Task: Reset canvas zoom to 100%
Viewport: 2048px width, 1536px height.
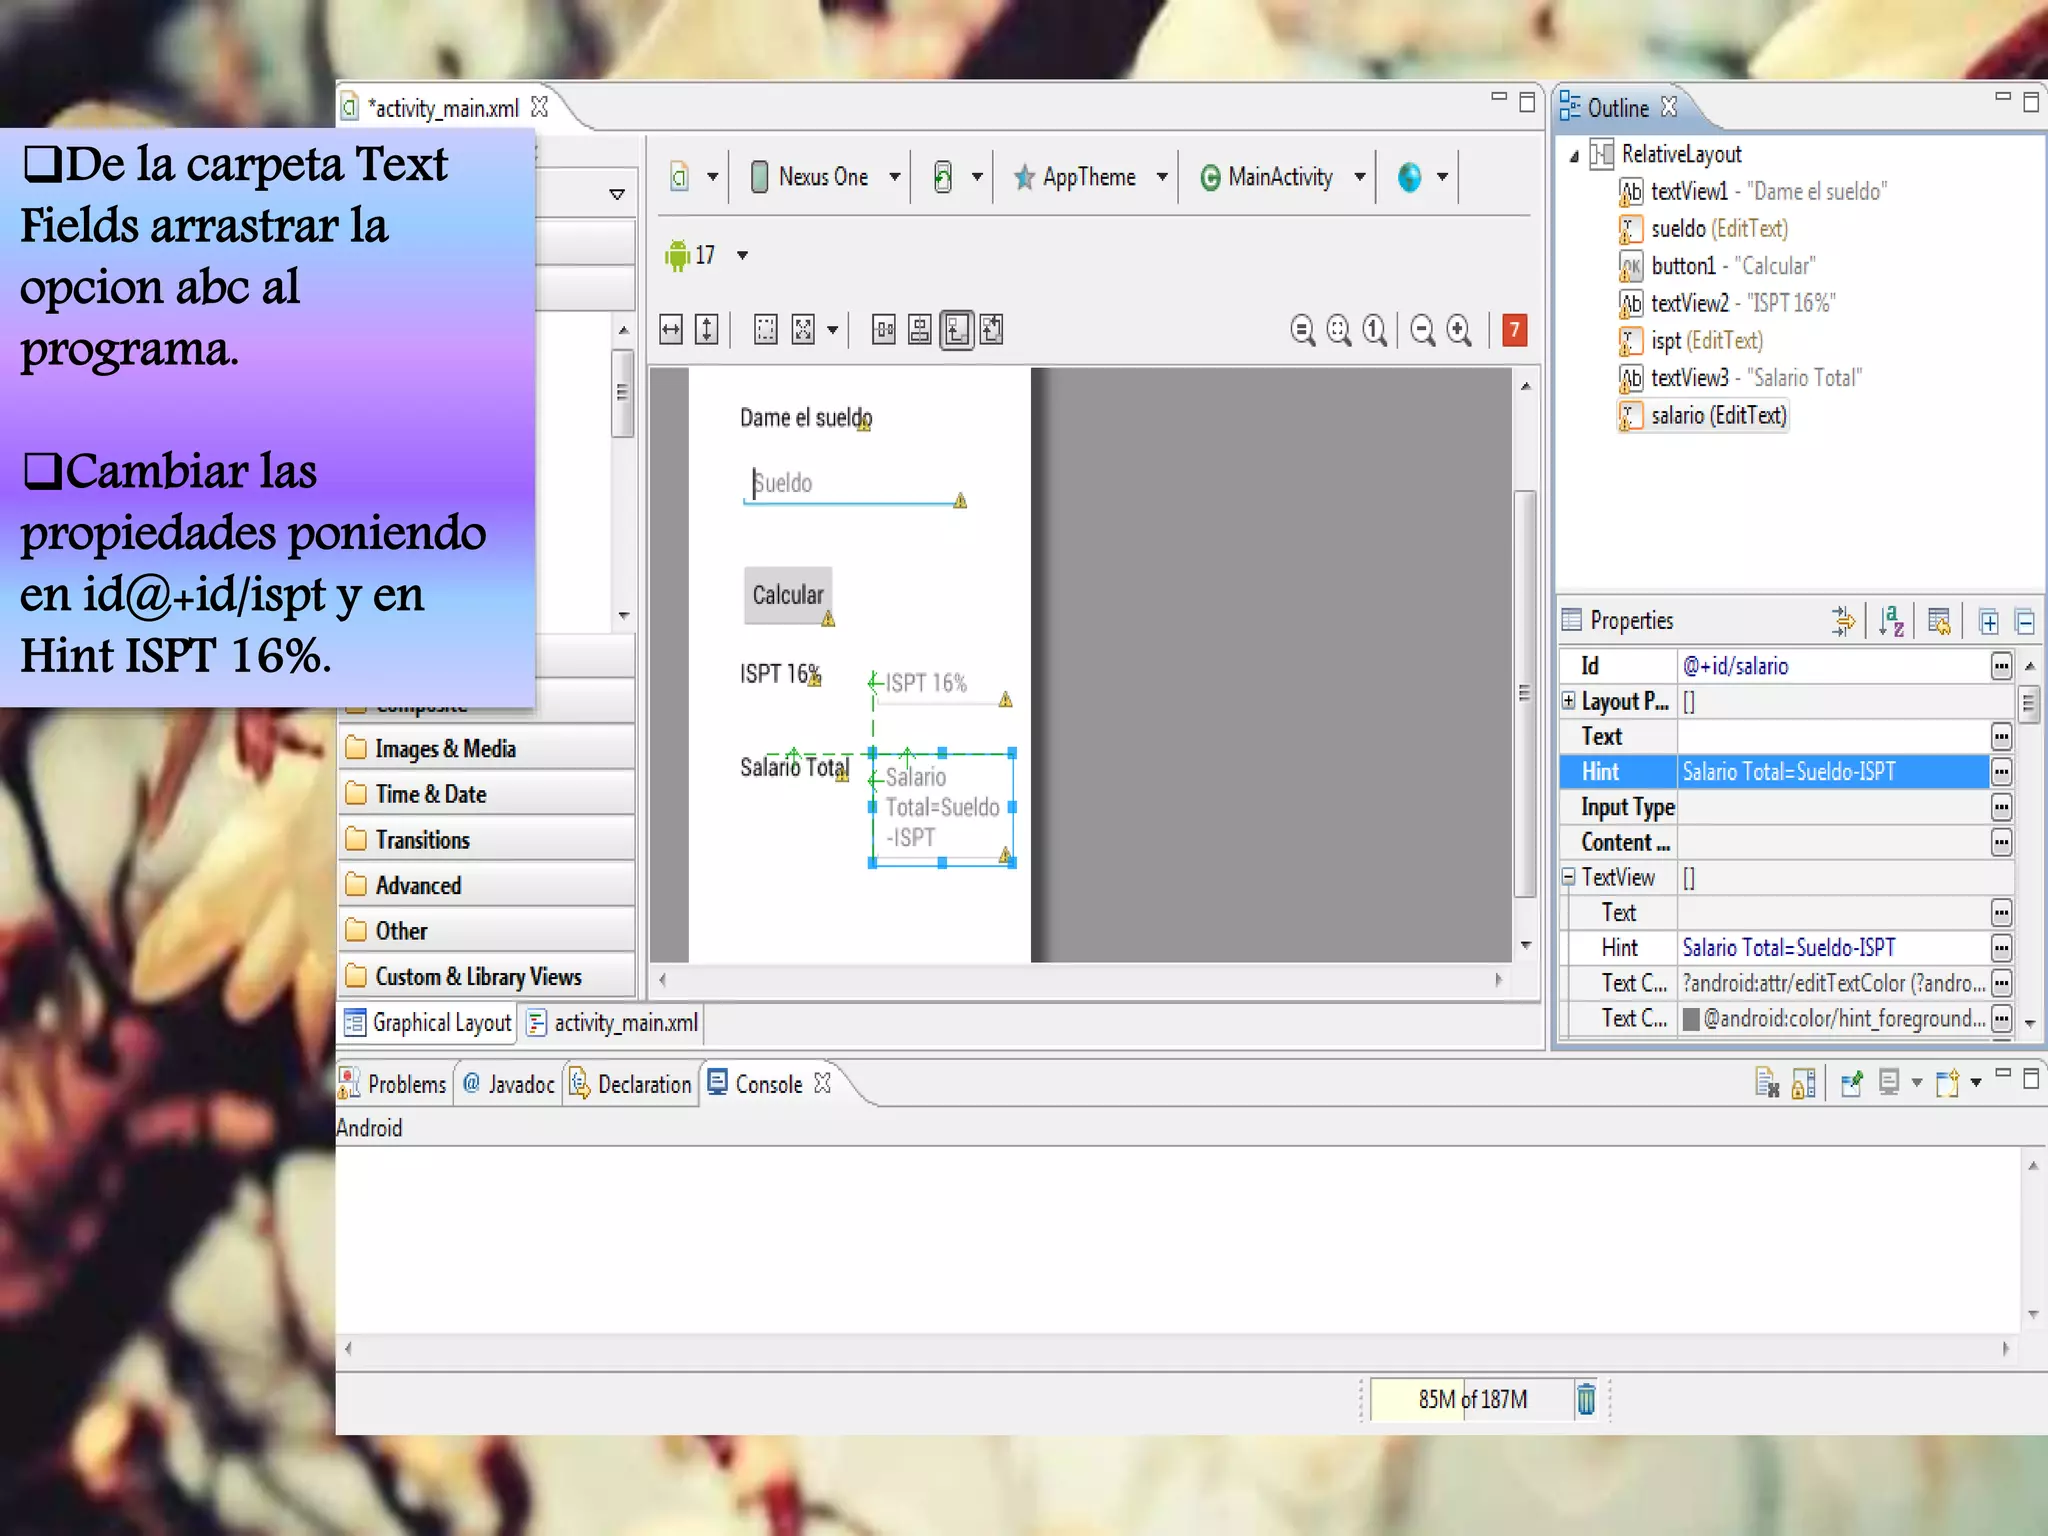Action: tap(1375, 329)
